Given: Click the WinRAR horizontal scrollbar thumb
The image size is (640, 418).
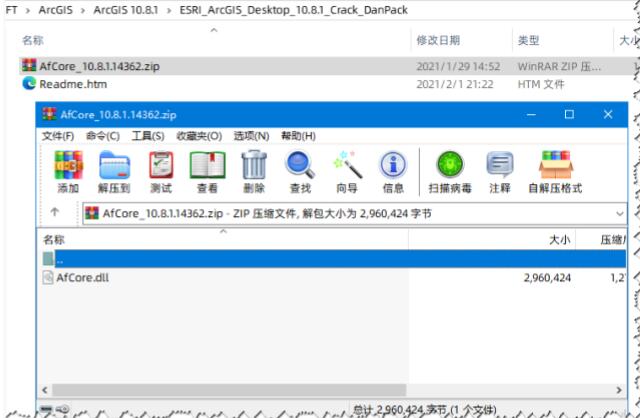Looking at the screenshot, I should 229,390.
